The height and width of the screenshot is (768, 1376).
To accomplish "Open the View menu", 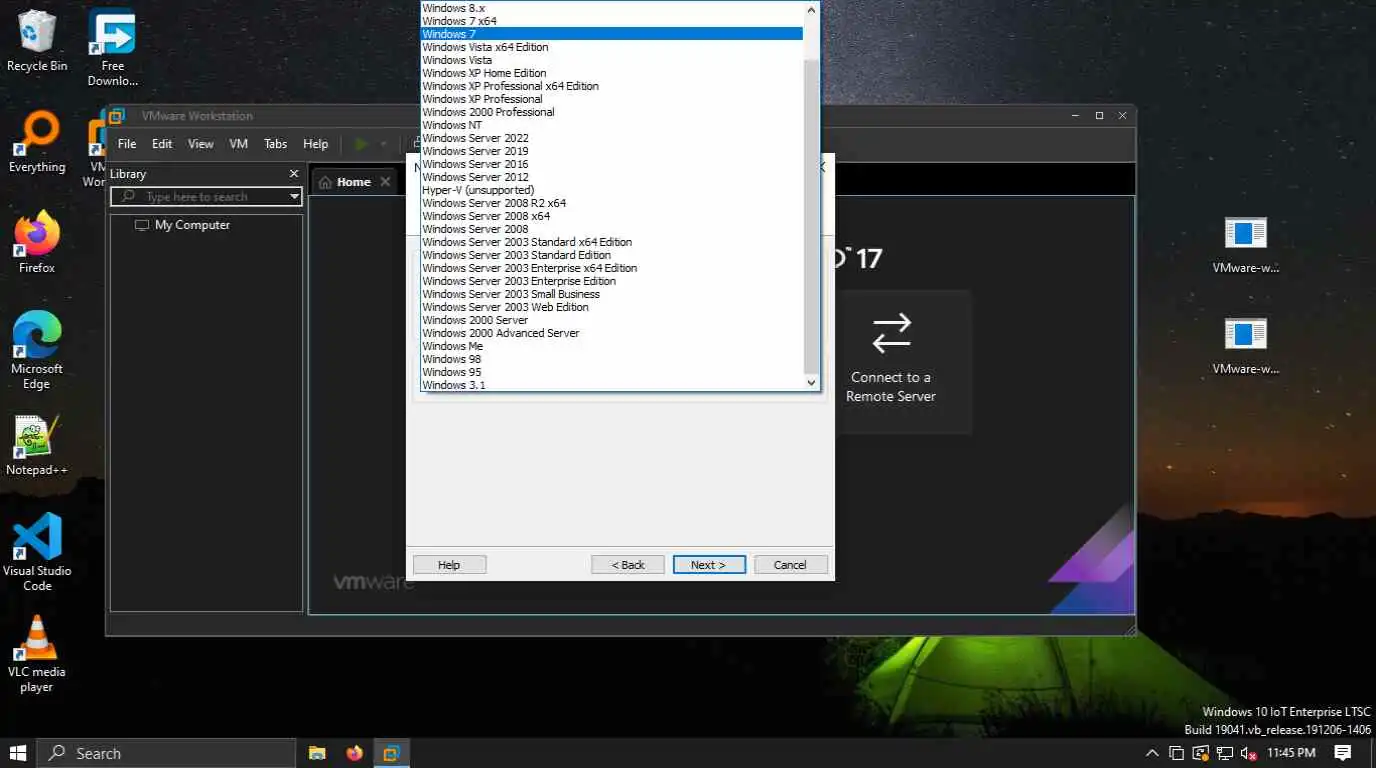I will [200, 144].
